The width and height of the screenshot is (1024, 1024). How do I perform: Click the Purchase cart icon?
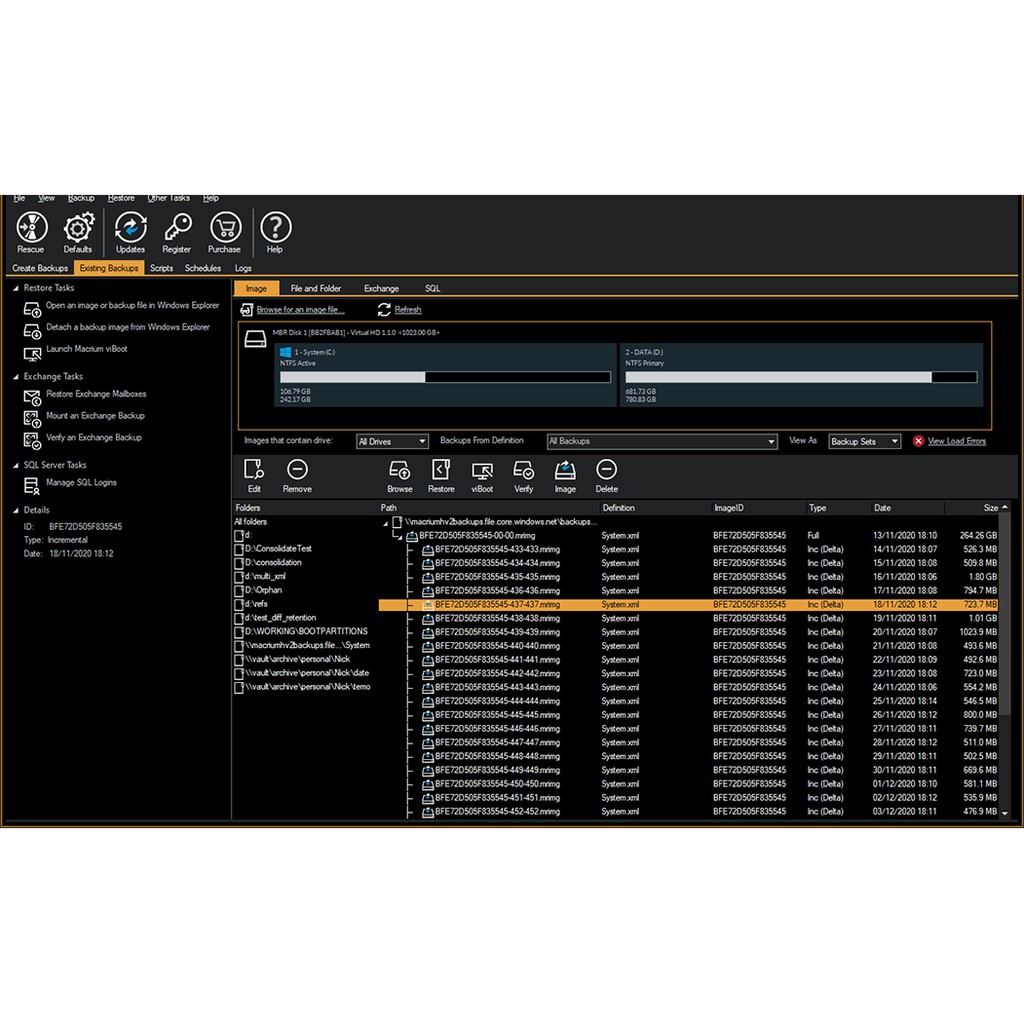(x=224, y=232)
